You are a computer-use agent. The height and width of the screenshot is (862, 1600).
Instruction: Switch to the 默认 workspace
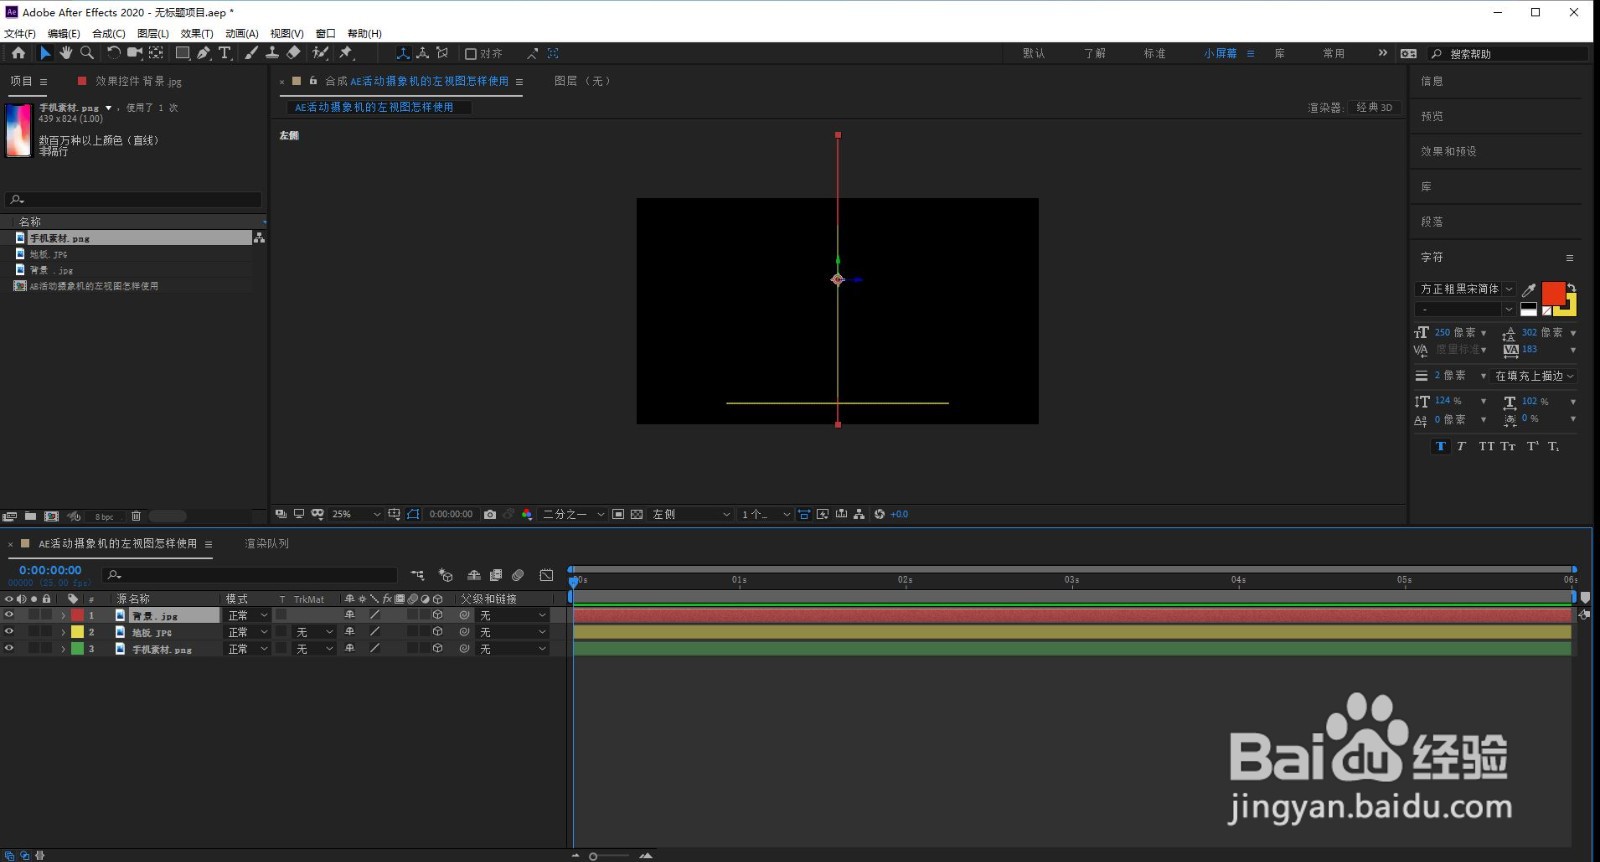click(1034, 53)
